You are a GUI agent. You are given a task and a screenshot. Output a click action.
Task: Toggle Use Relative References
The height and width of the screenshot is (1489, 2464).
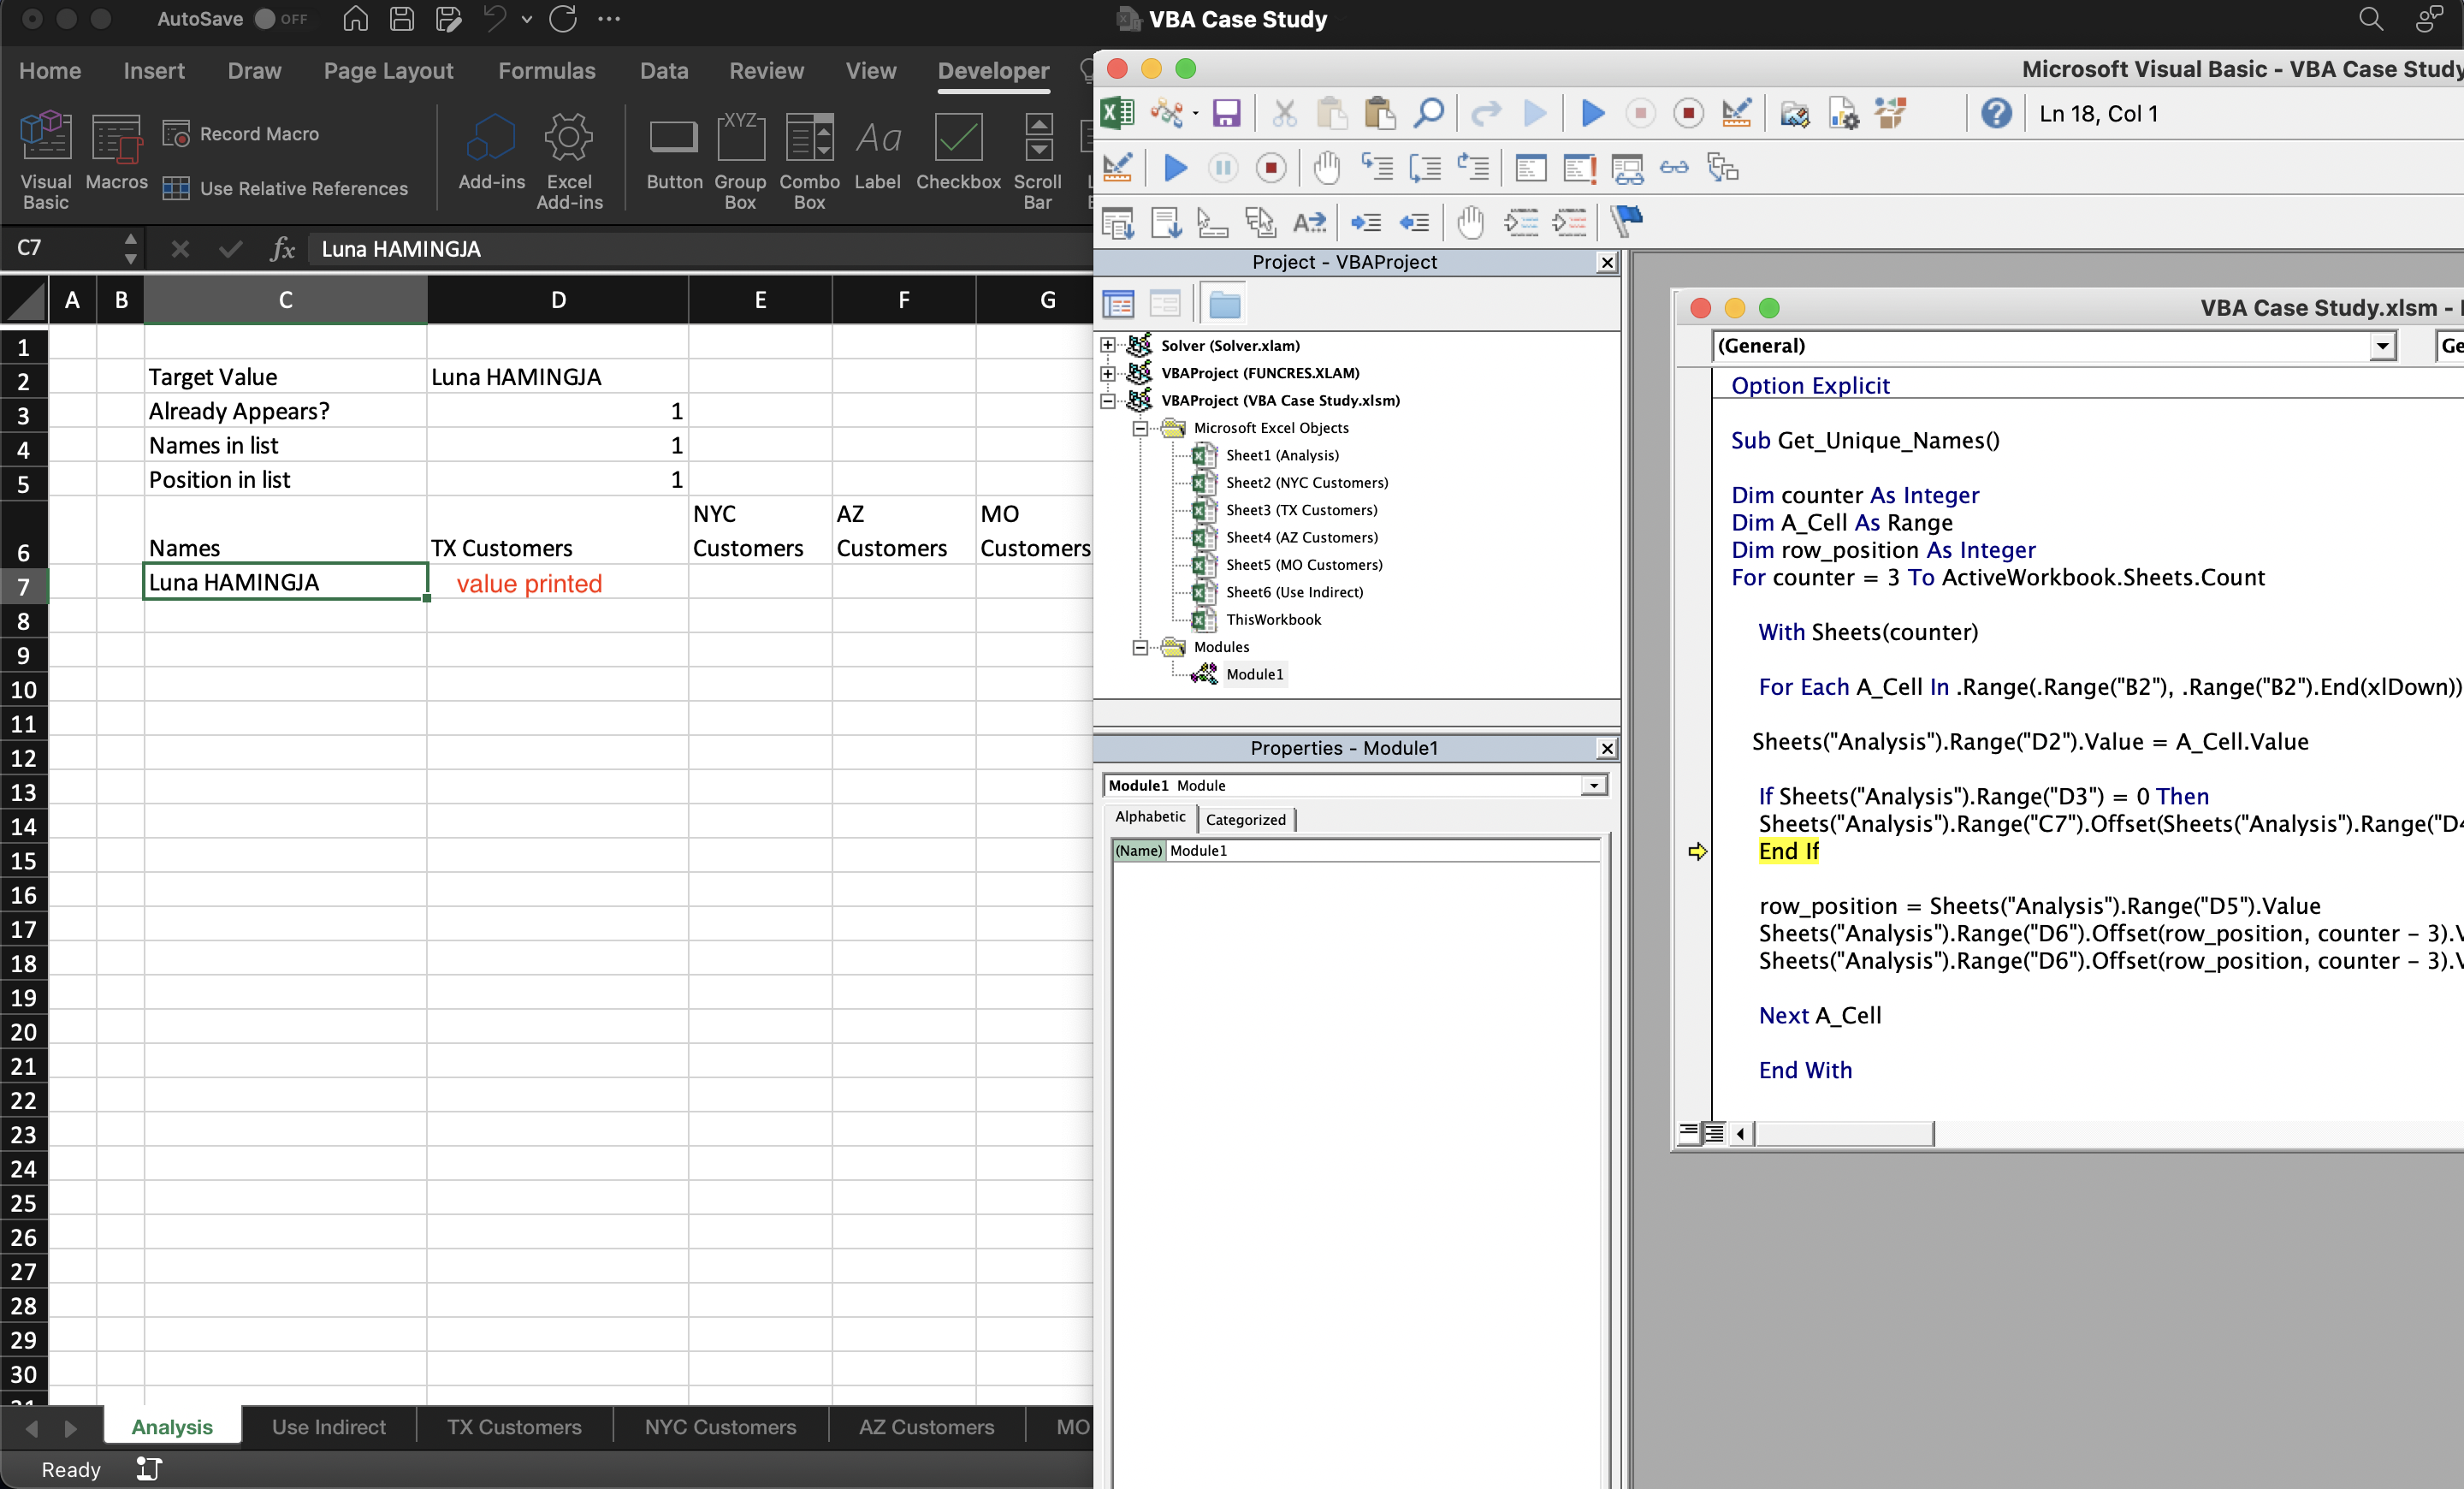pos(286,188)
